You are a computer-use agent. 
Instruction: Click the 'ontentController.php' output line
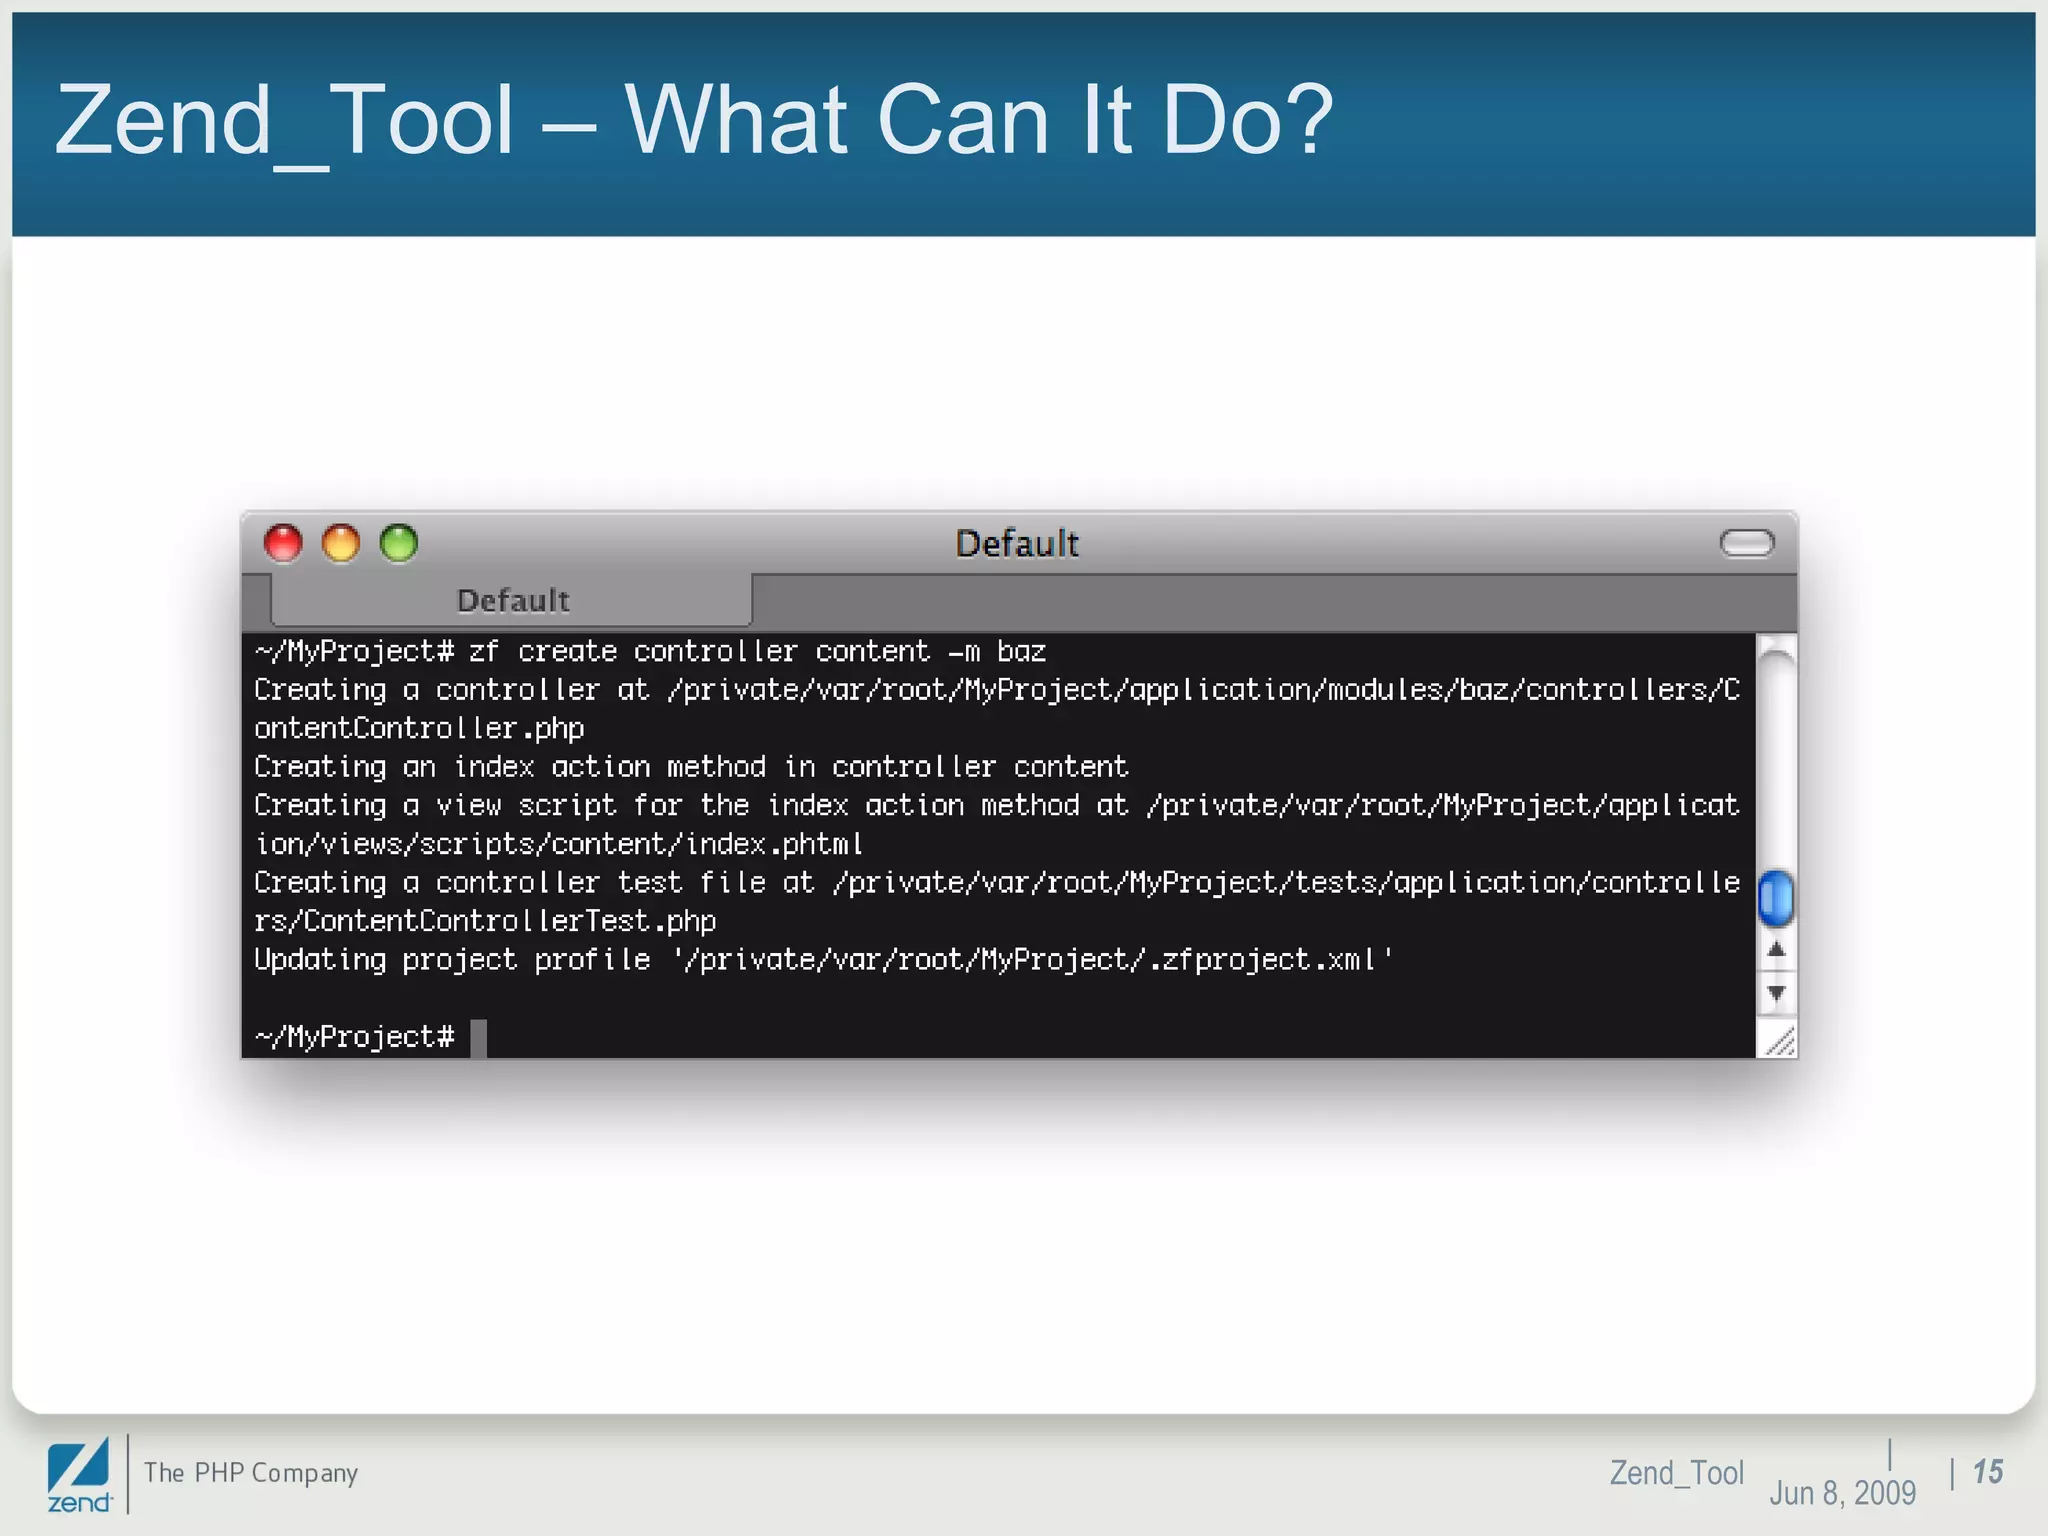tap(419, 728)
